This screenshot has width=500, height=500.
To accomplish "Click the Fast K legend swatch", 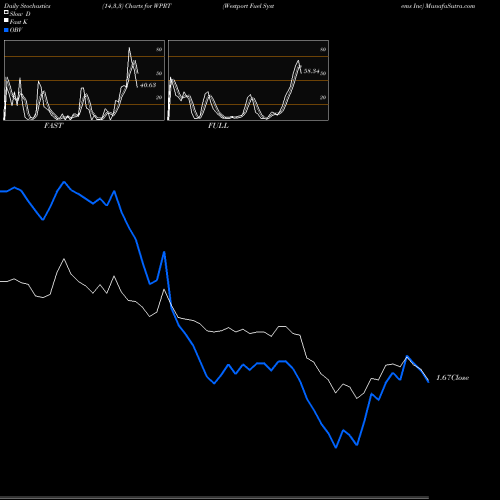I will tap(6, 21).
